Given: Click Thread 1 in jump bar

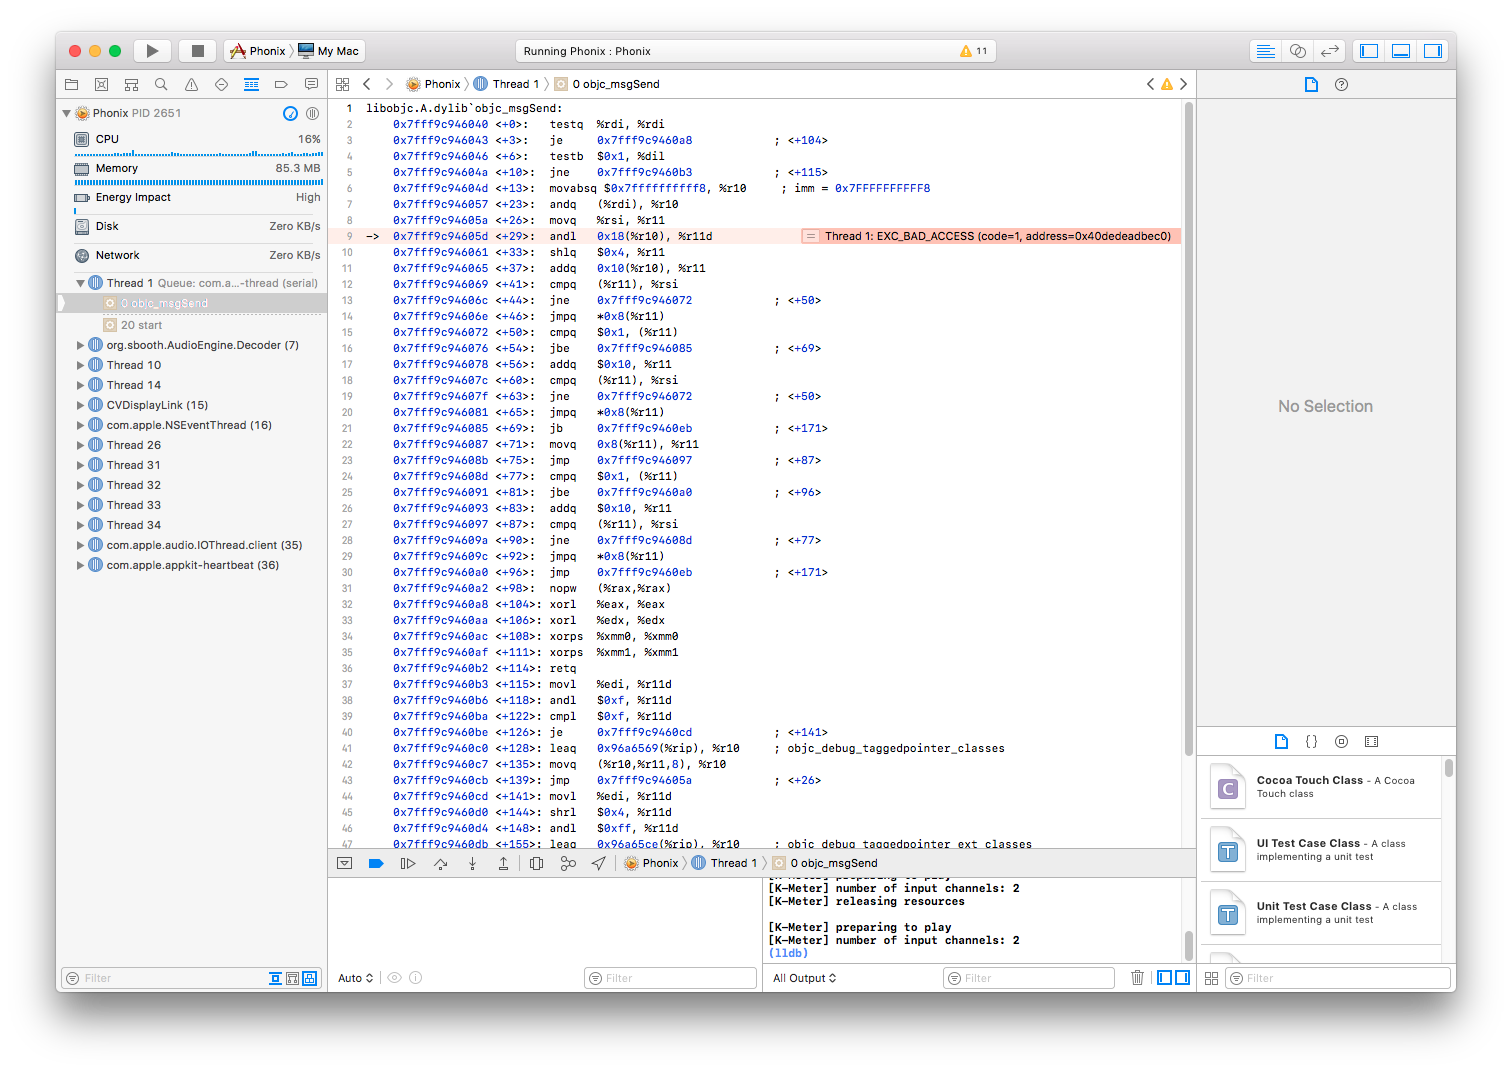Looking at the screenshot, I should coord(507,84).
